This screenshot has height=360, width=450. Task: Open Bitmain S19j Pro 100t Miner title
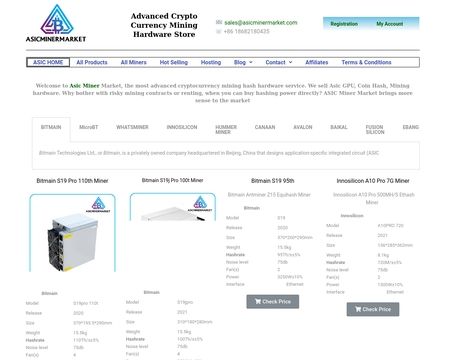pos(172,180)
